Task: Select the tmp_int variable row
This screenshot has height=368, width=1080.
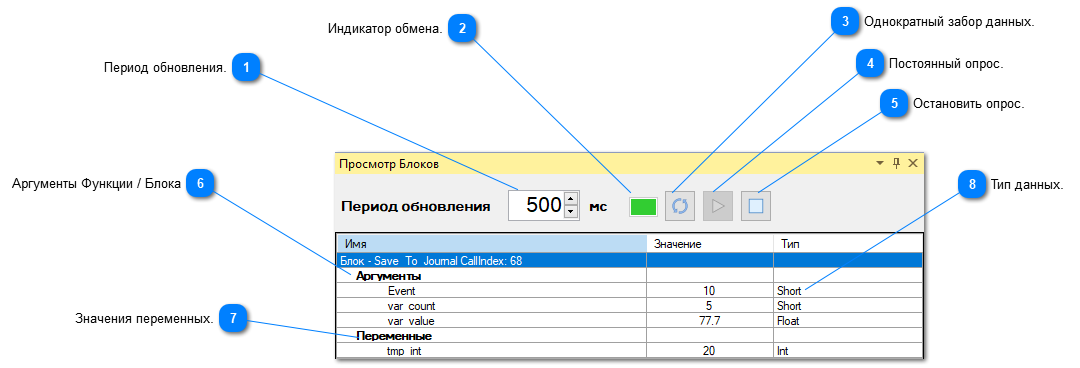Action: click(x=630, y=351)
